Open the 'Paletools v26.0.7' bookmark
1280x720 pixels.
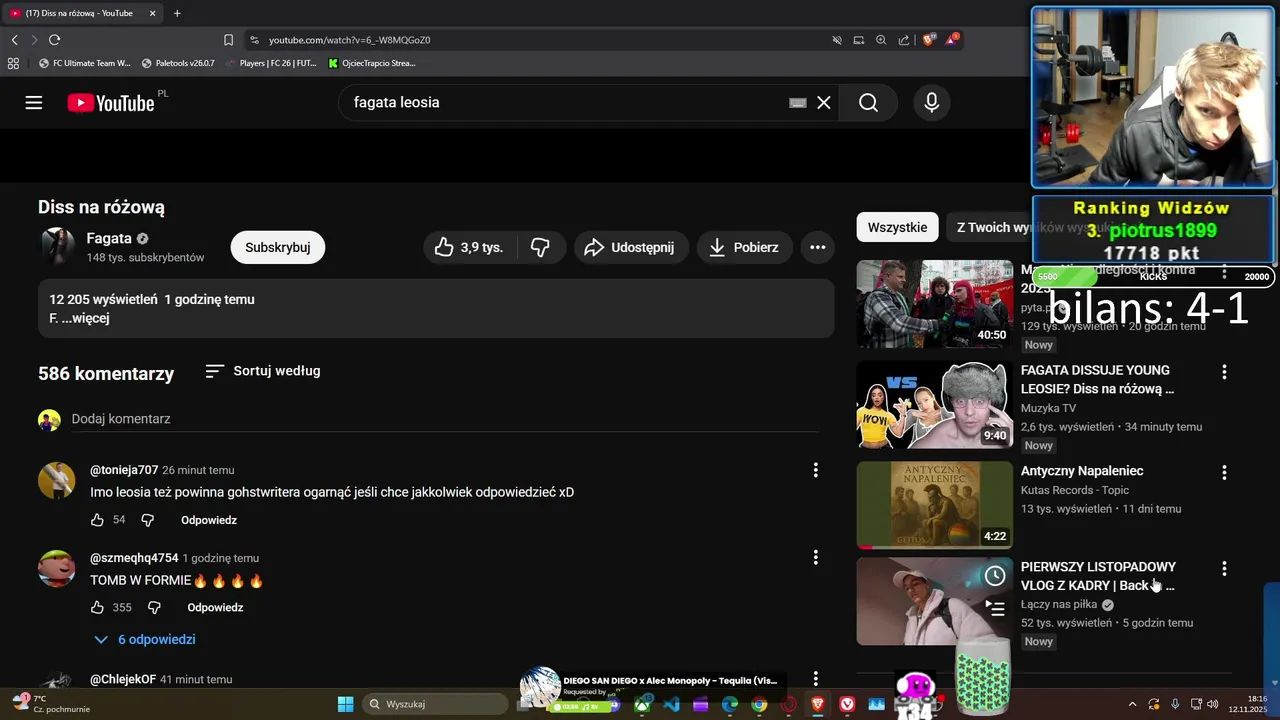[x=178, y=63]
